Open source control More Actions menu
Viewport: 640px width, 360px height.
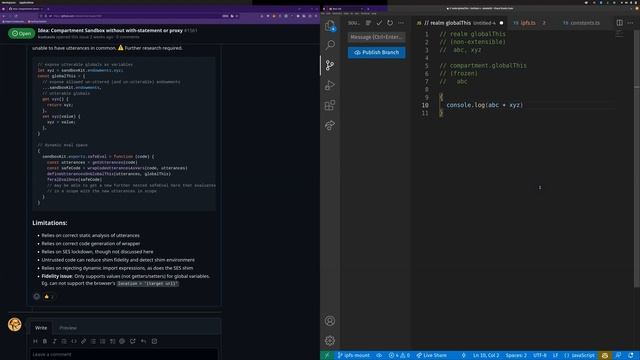401,23
